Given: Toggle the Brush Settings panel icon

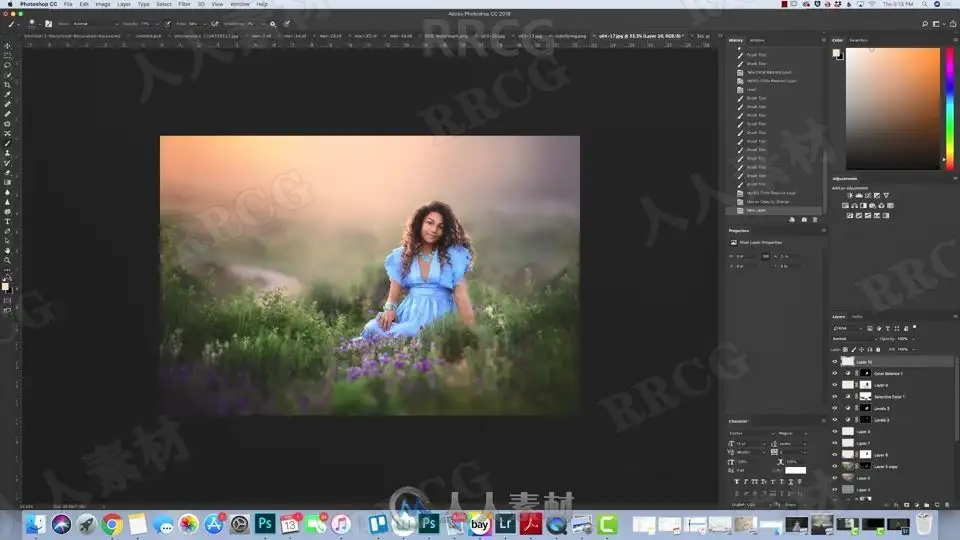Looking at the screenshot, I should click(48, 24).
